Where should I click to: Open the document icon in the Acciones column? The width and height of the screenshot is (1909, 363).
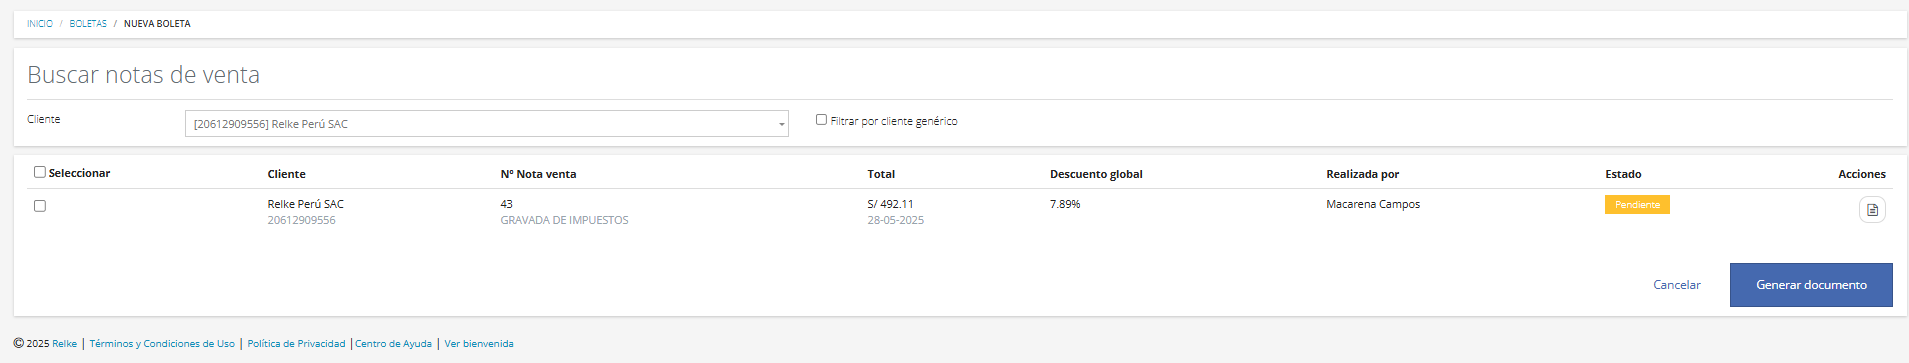tap(1872, 210)
